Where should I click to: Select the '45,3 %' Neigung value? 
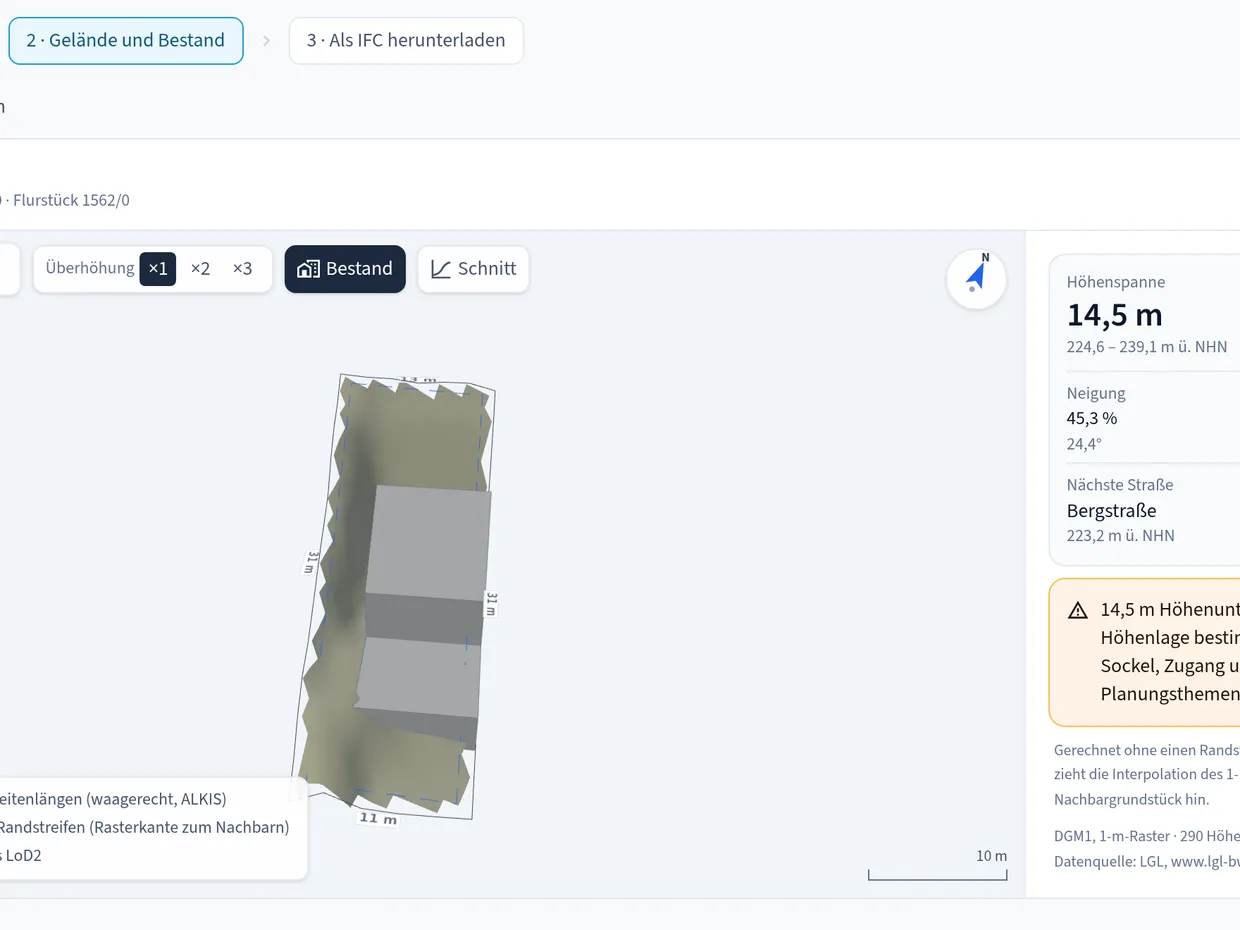1092,419
